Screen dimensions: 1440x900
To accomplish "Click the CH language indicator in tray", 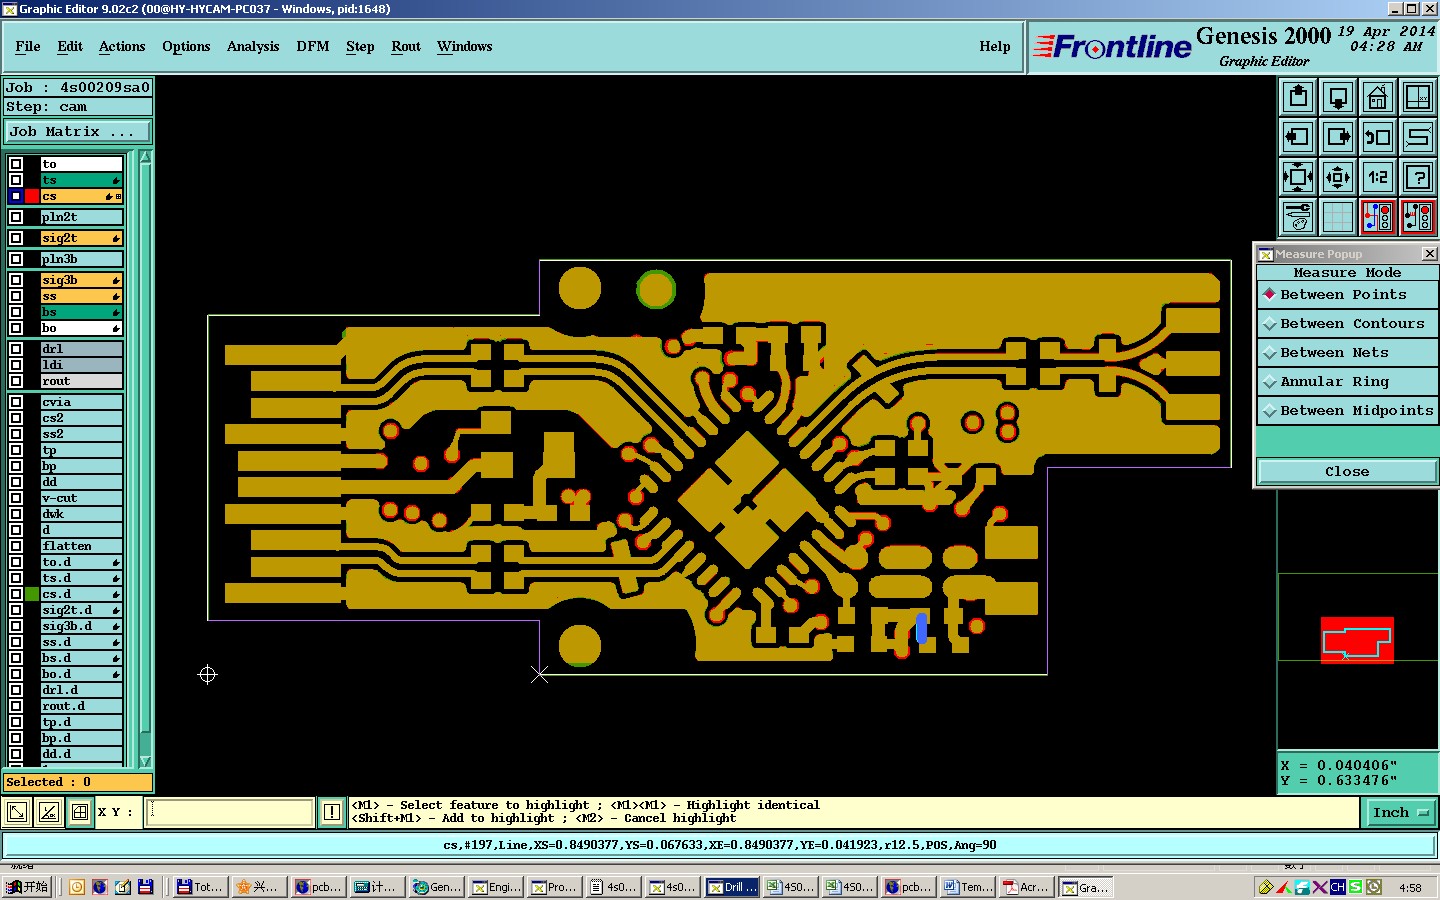I will click(x=1337, y=887).
